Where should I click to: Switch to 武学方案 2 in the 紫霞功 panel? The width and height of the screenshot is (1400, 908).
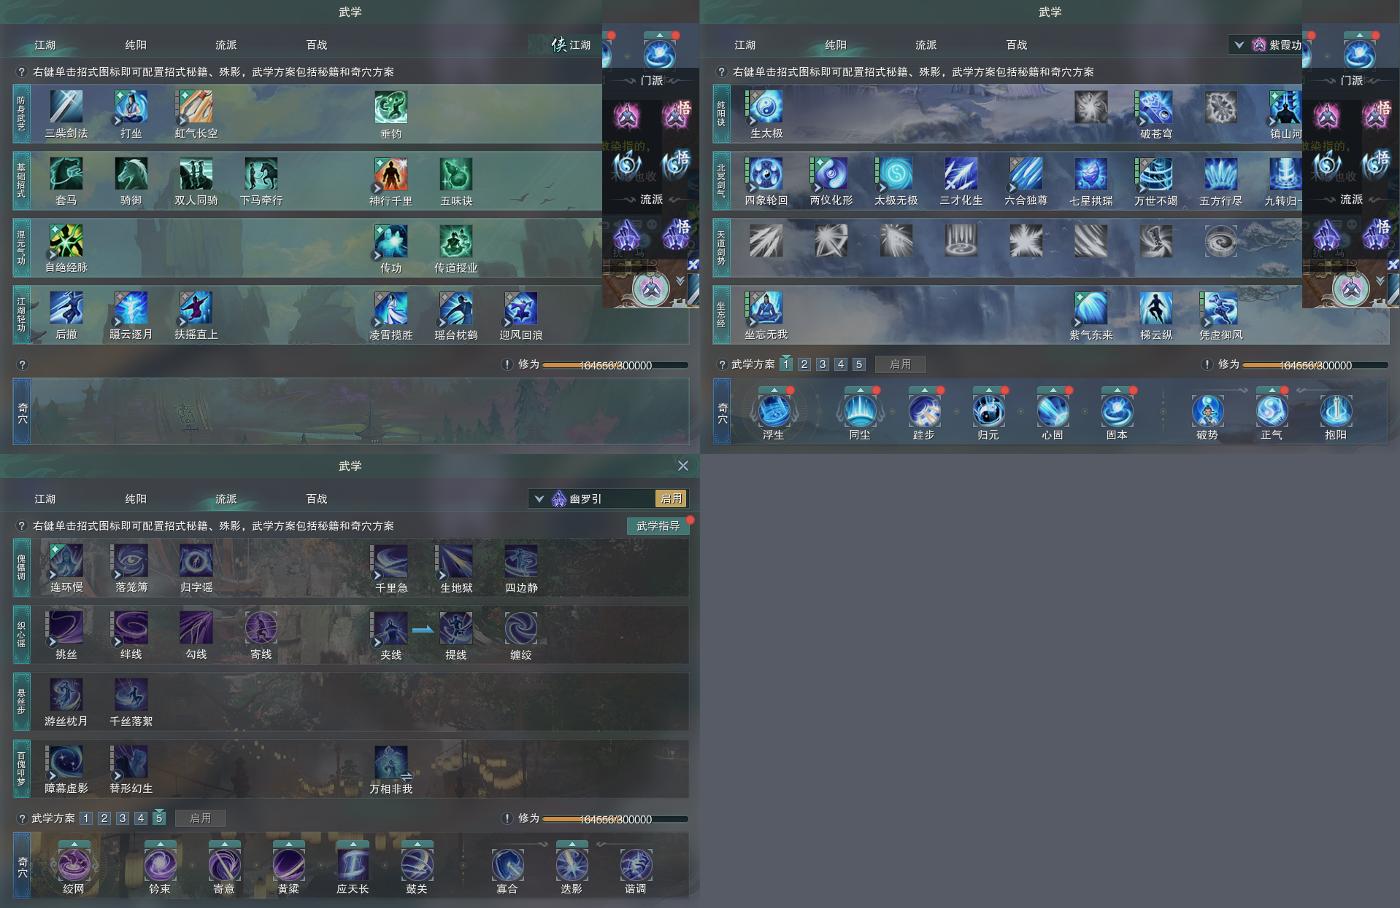pyautogui.click(x=804, y=364)
